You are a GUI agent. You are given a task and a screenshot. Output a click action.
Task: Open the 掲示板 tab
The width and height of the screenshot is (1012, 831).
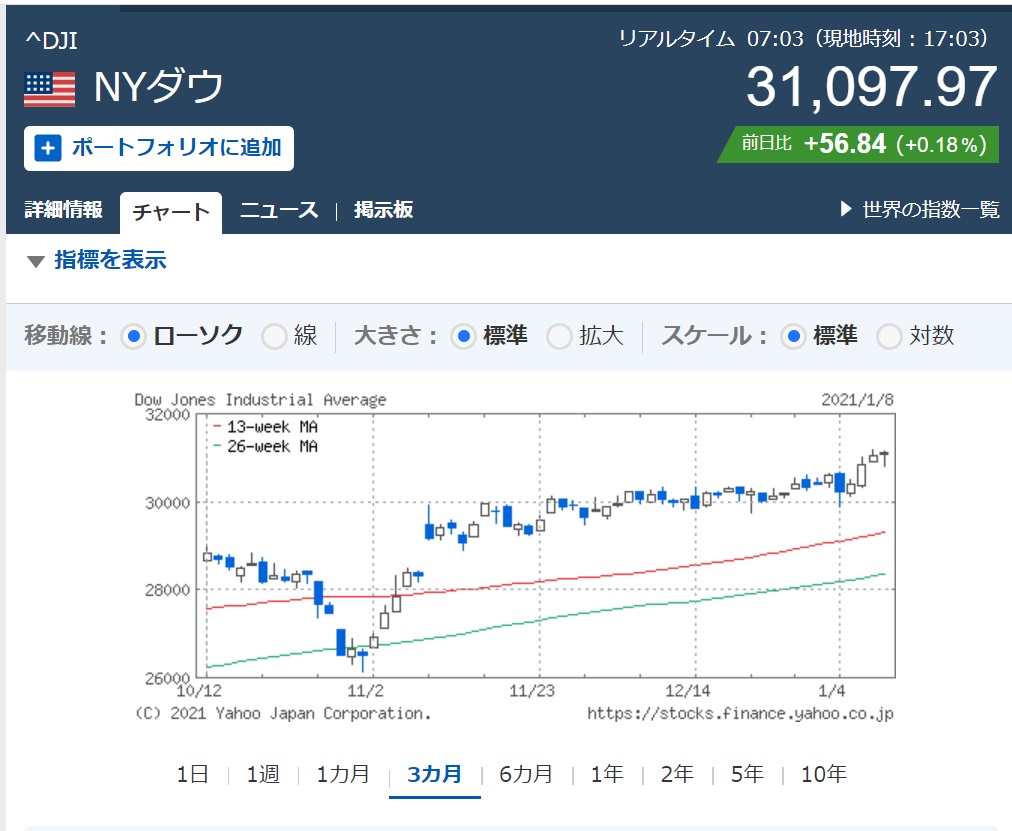(383, 210)
